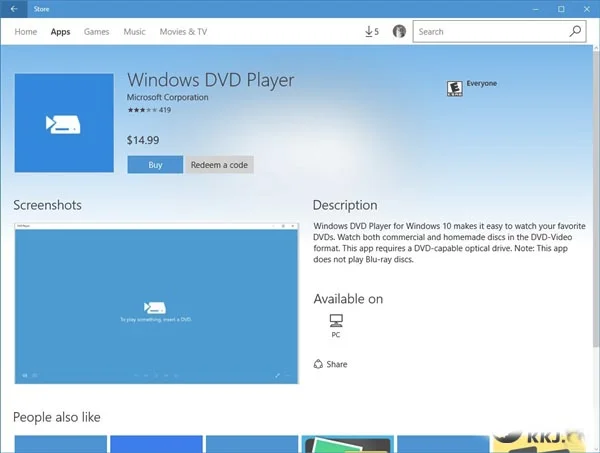Click the Available on heading

(x=348, y=299)
